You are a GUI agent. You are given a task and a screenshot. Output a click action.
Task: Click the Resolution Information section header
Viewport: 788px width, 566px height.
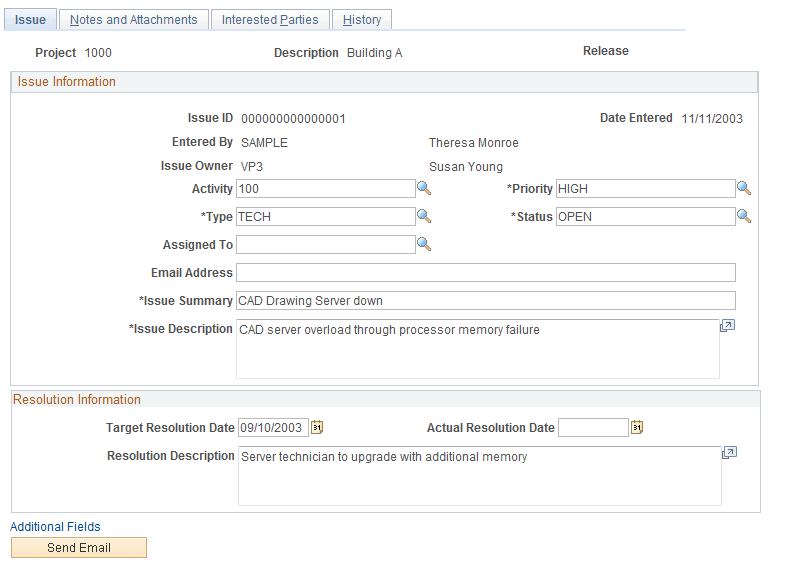point(385,400)
